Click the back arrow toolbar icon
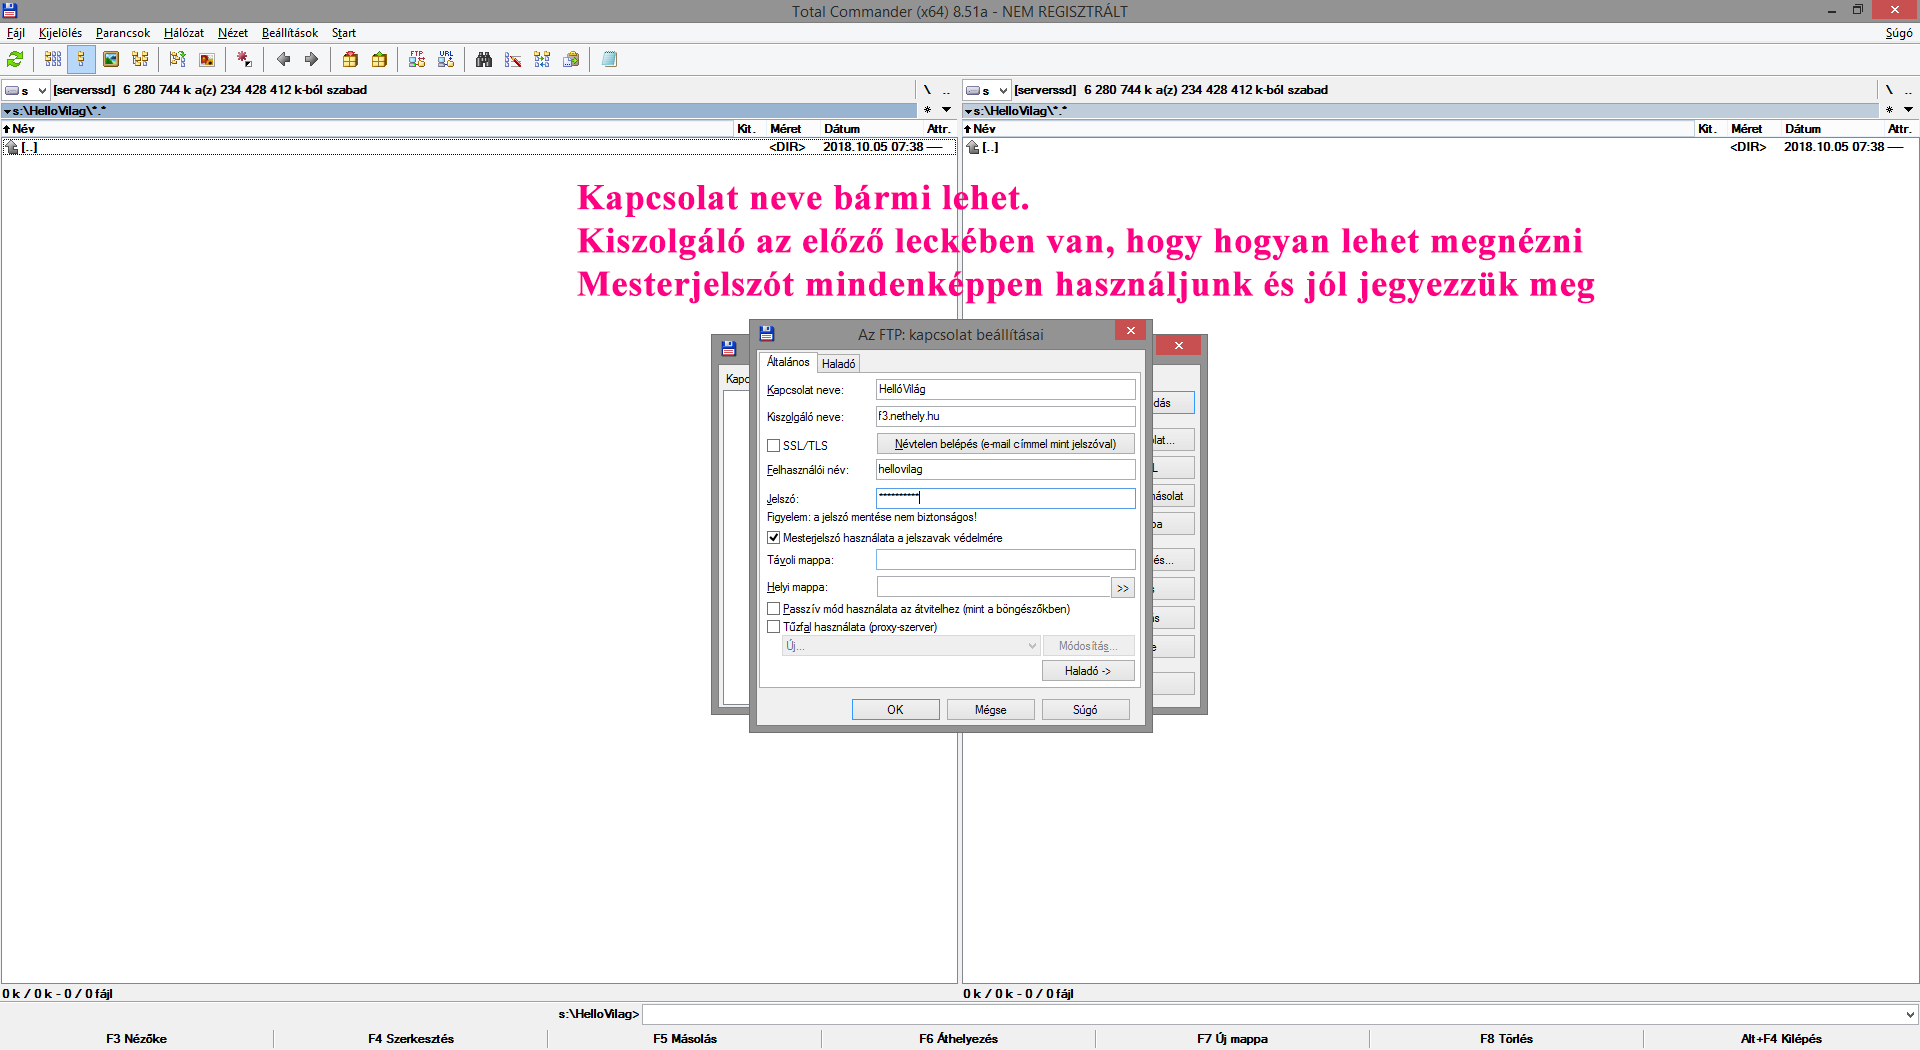The image size is (1920, 1050). point(283,60)
